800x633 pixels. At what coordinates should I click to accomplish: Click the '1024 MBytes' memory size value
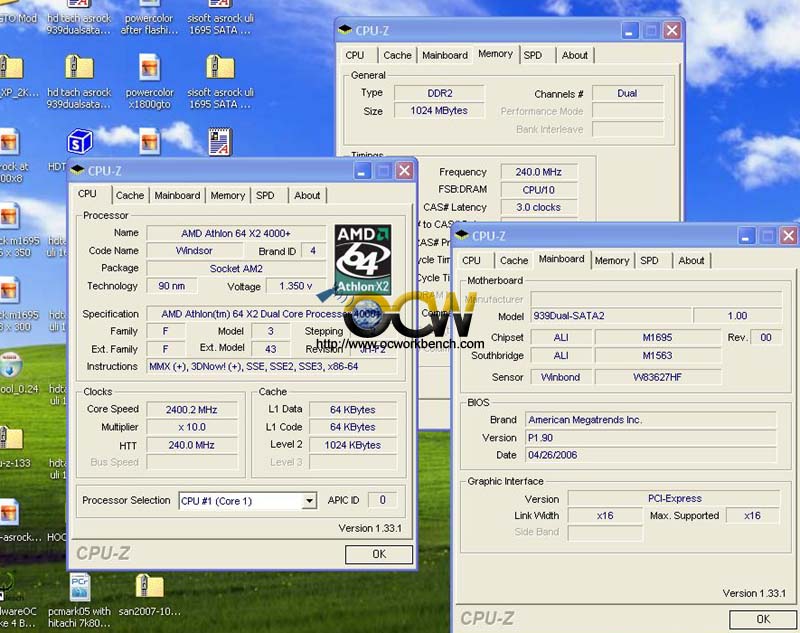(x=439, y=111)
